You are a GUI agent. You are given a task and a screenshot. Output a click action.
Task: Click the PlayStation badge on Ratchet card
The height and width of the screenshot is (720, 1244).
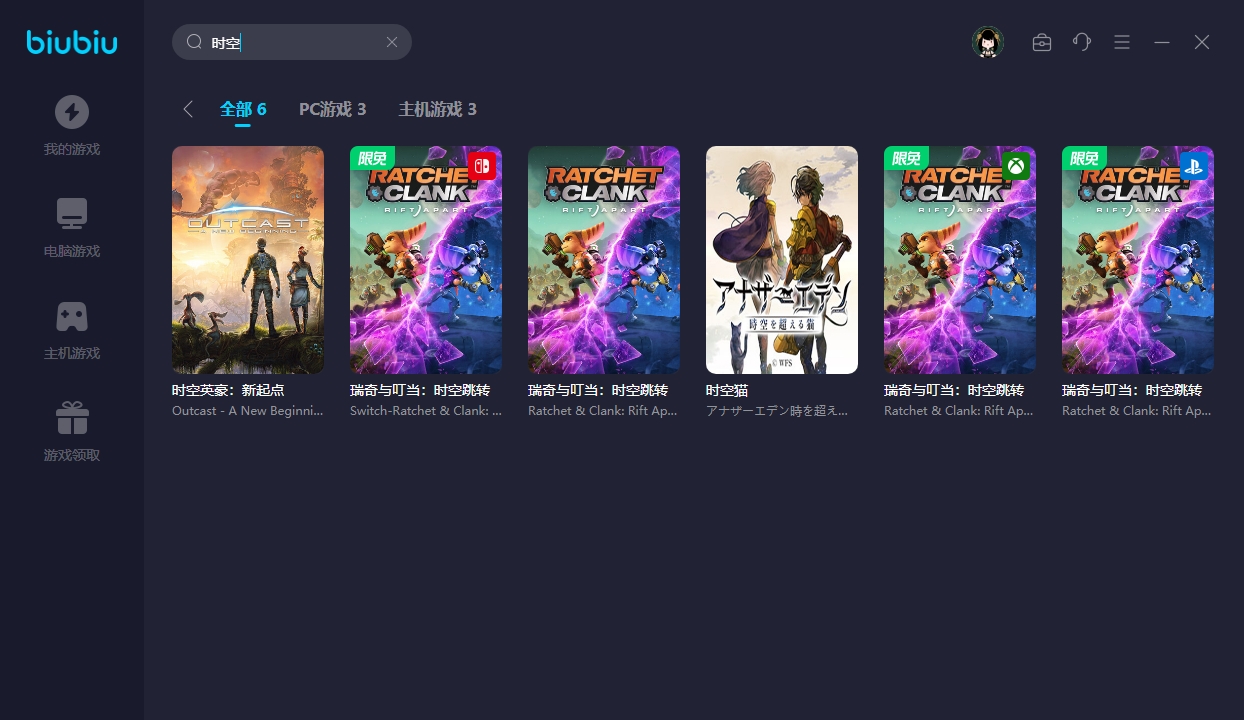coord(1194,166)
